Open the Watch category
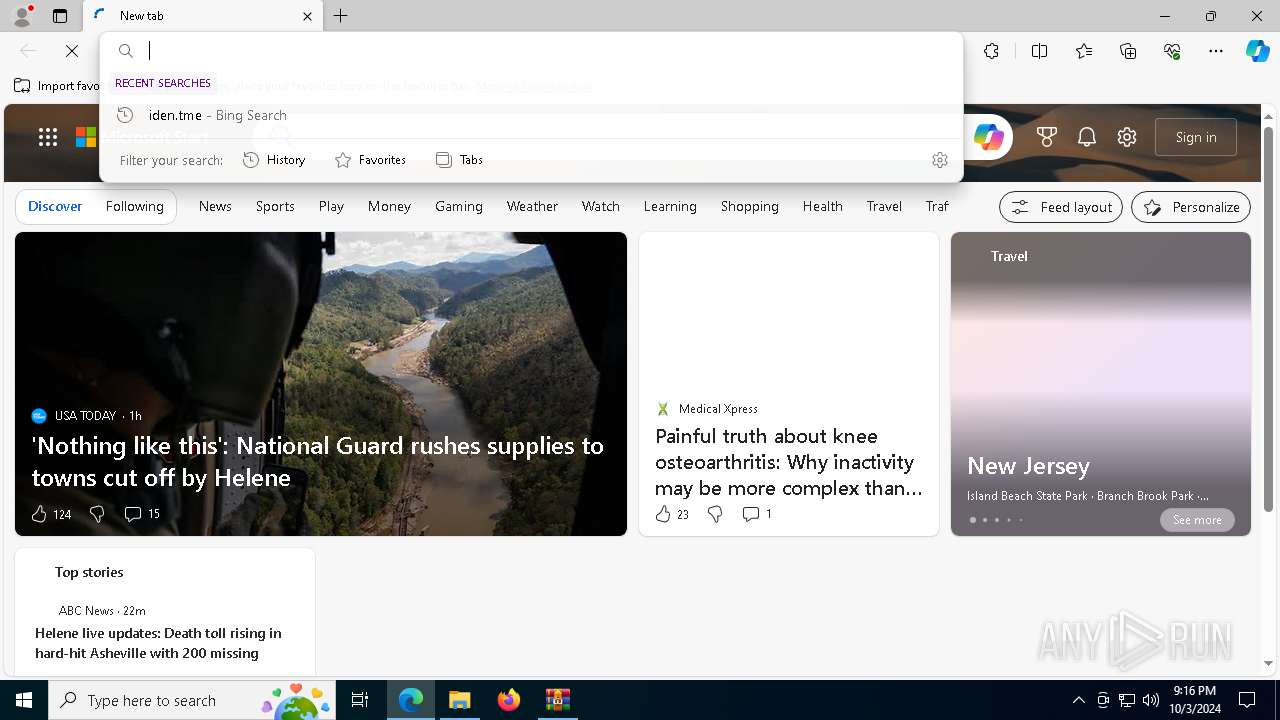This screenshot has width=1280, height=720. (x=601, y=206)
